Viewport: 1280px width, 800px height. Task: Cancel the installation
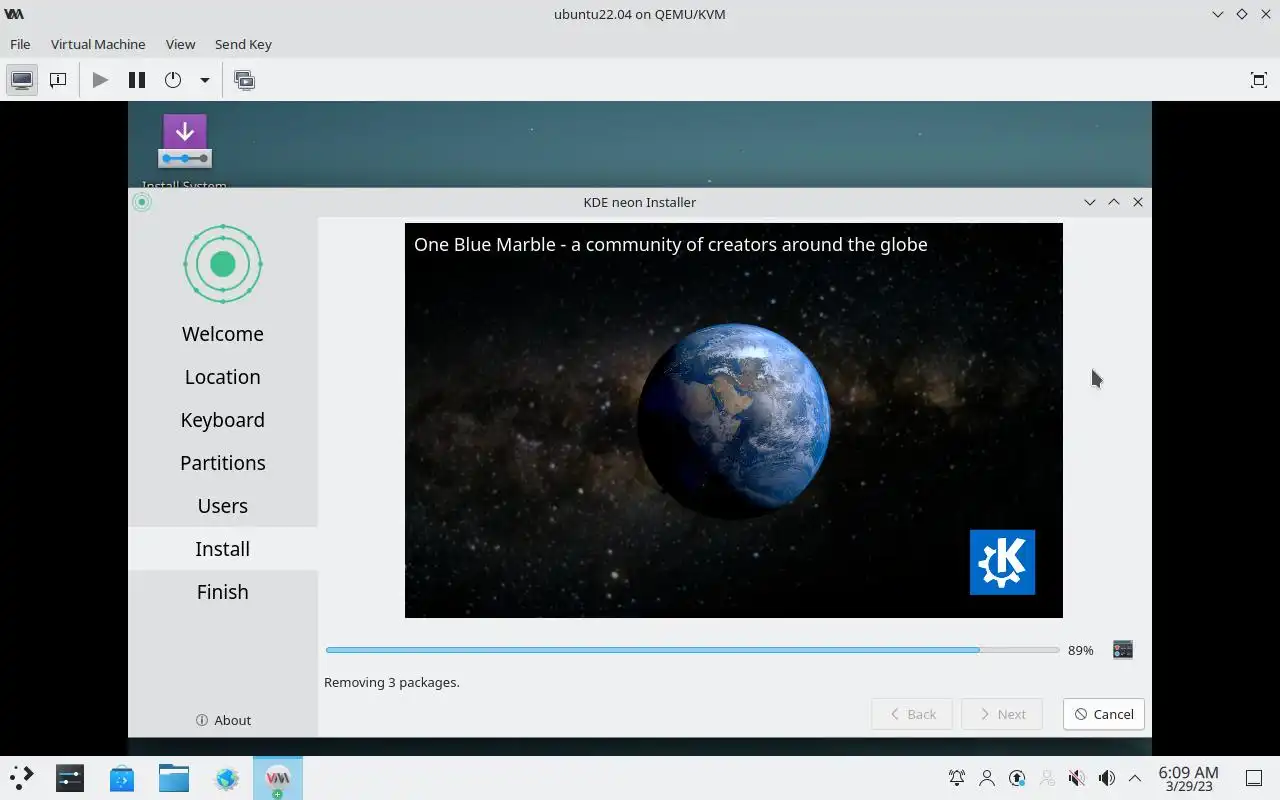pyautogui.click(x=1104, y=714)
